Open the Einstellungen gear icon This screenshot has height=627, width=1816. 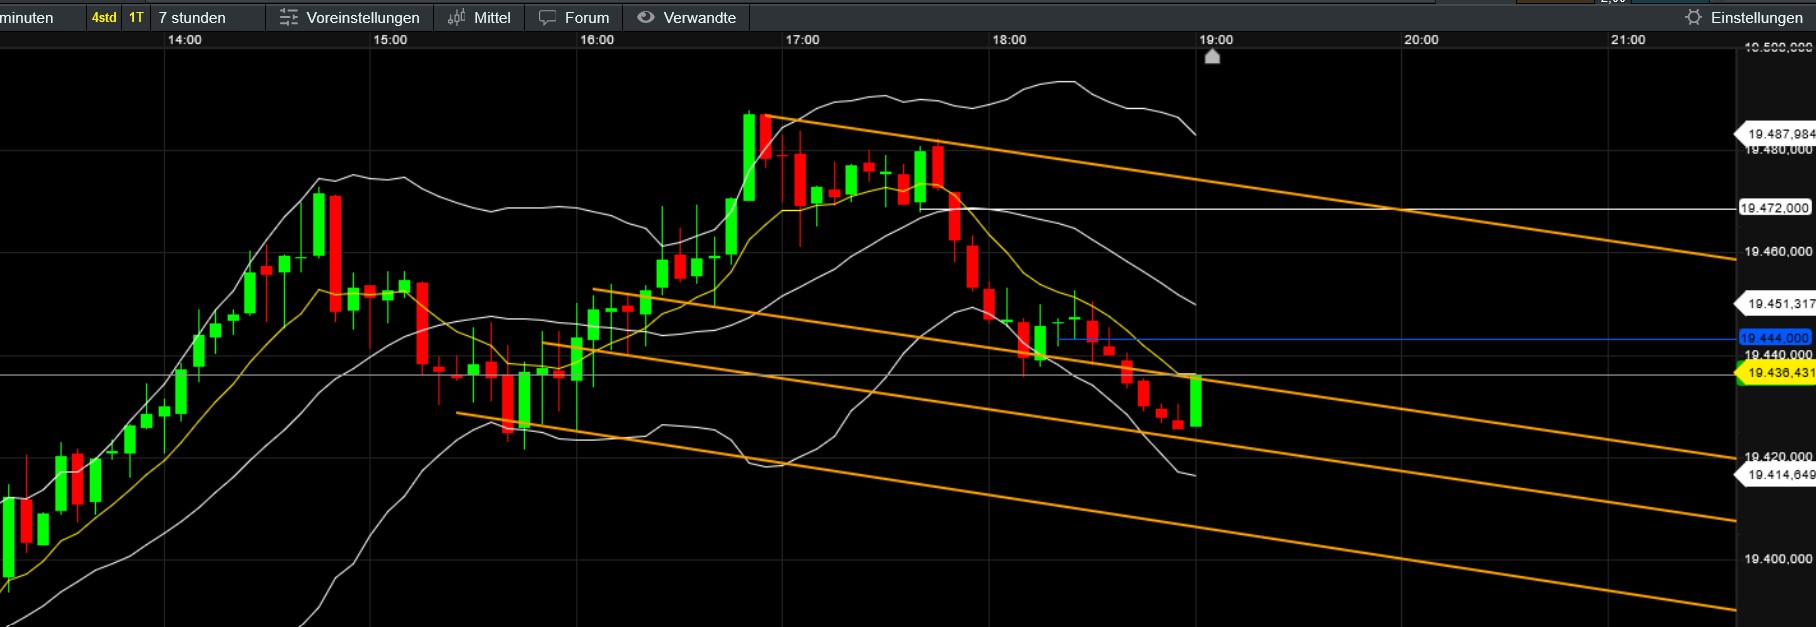[1693, 17]
